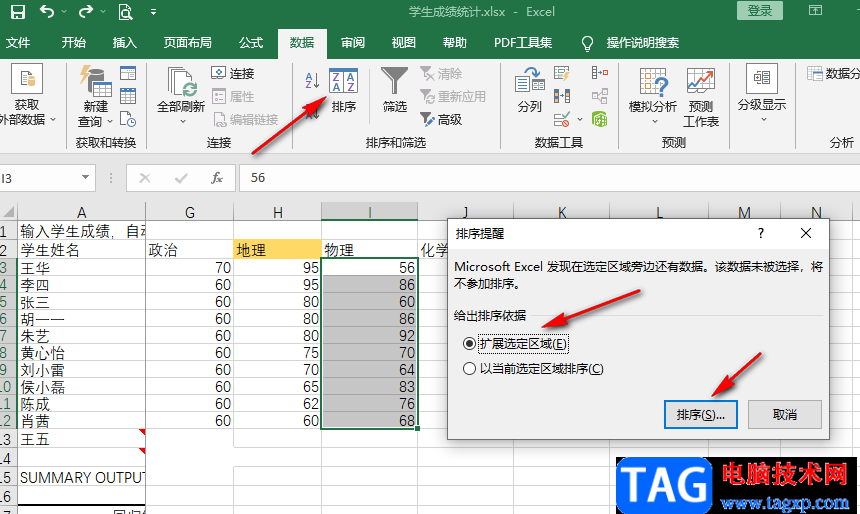Image resolution: width=860 pixels, height=514 pixels.
Task: Click the Outline (分级显示) icon
Action: coord(762,78)
